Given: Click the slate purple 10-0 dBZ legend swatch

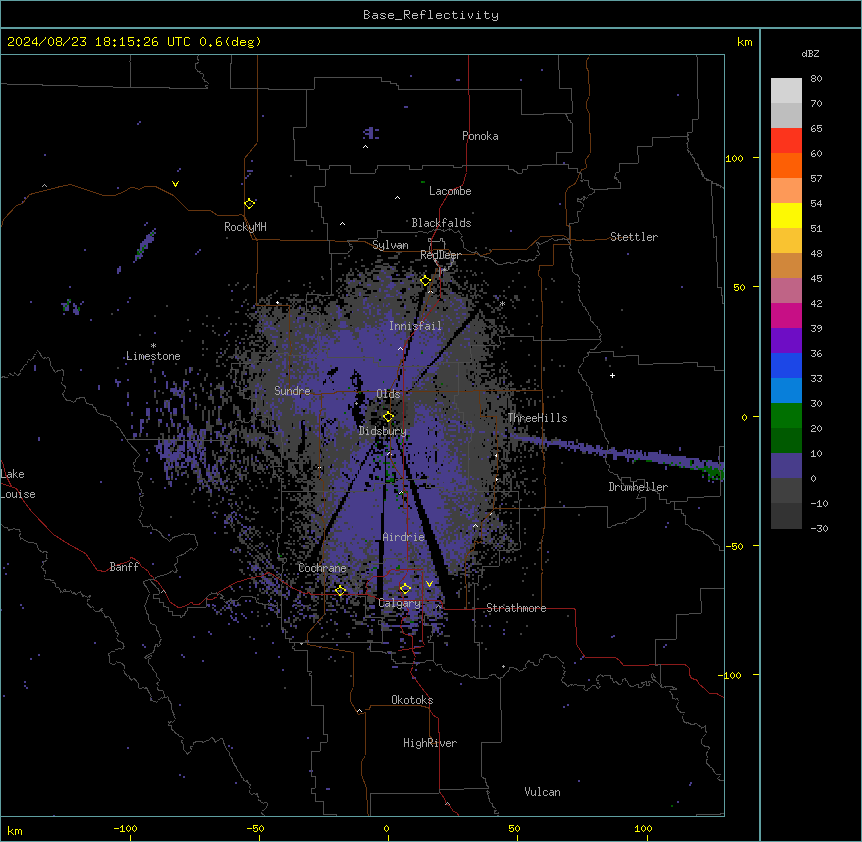Looking at the screenshot, I should [x=786, y=466].
